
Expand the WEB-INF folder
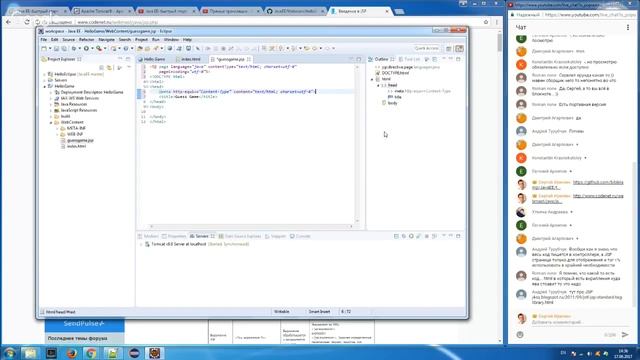[57, 134]
